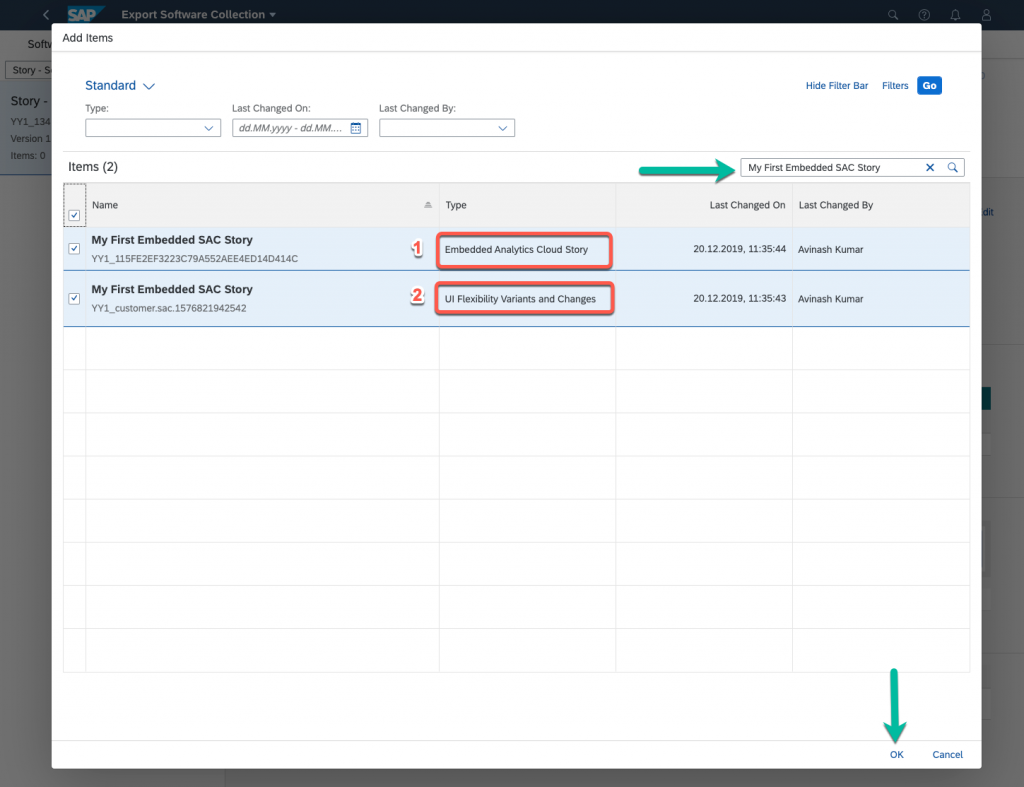The width and height of the screenshot is (1024, 787).
Task: Confirm with the OK button
Action: click(x=897, y=754)
